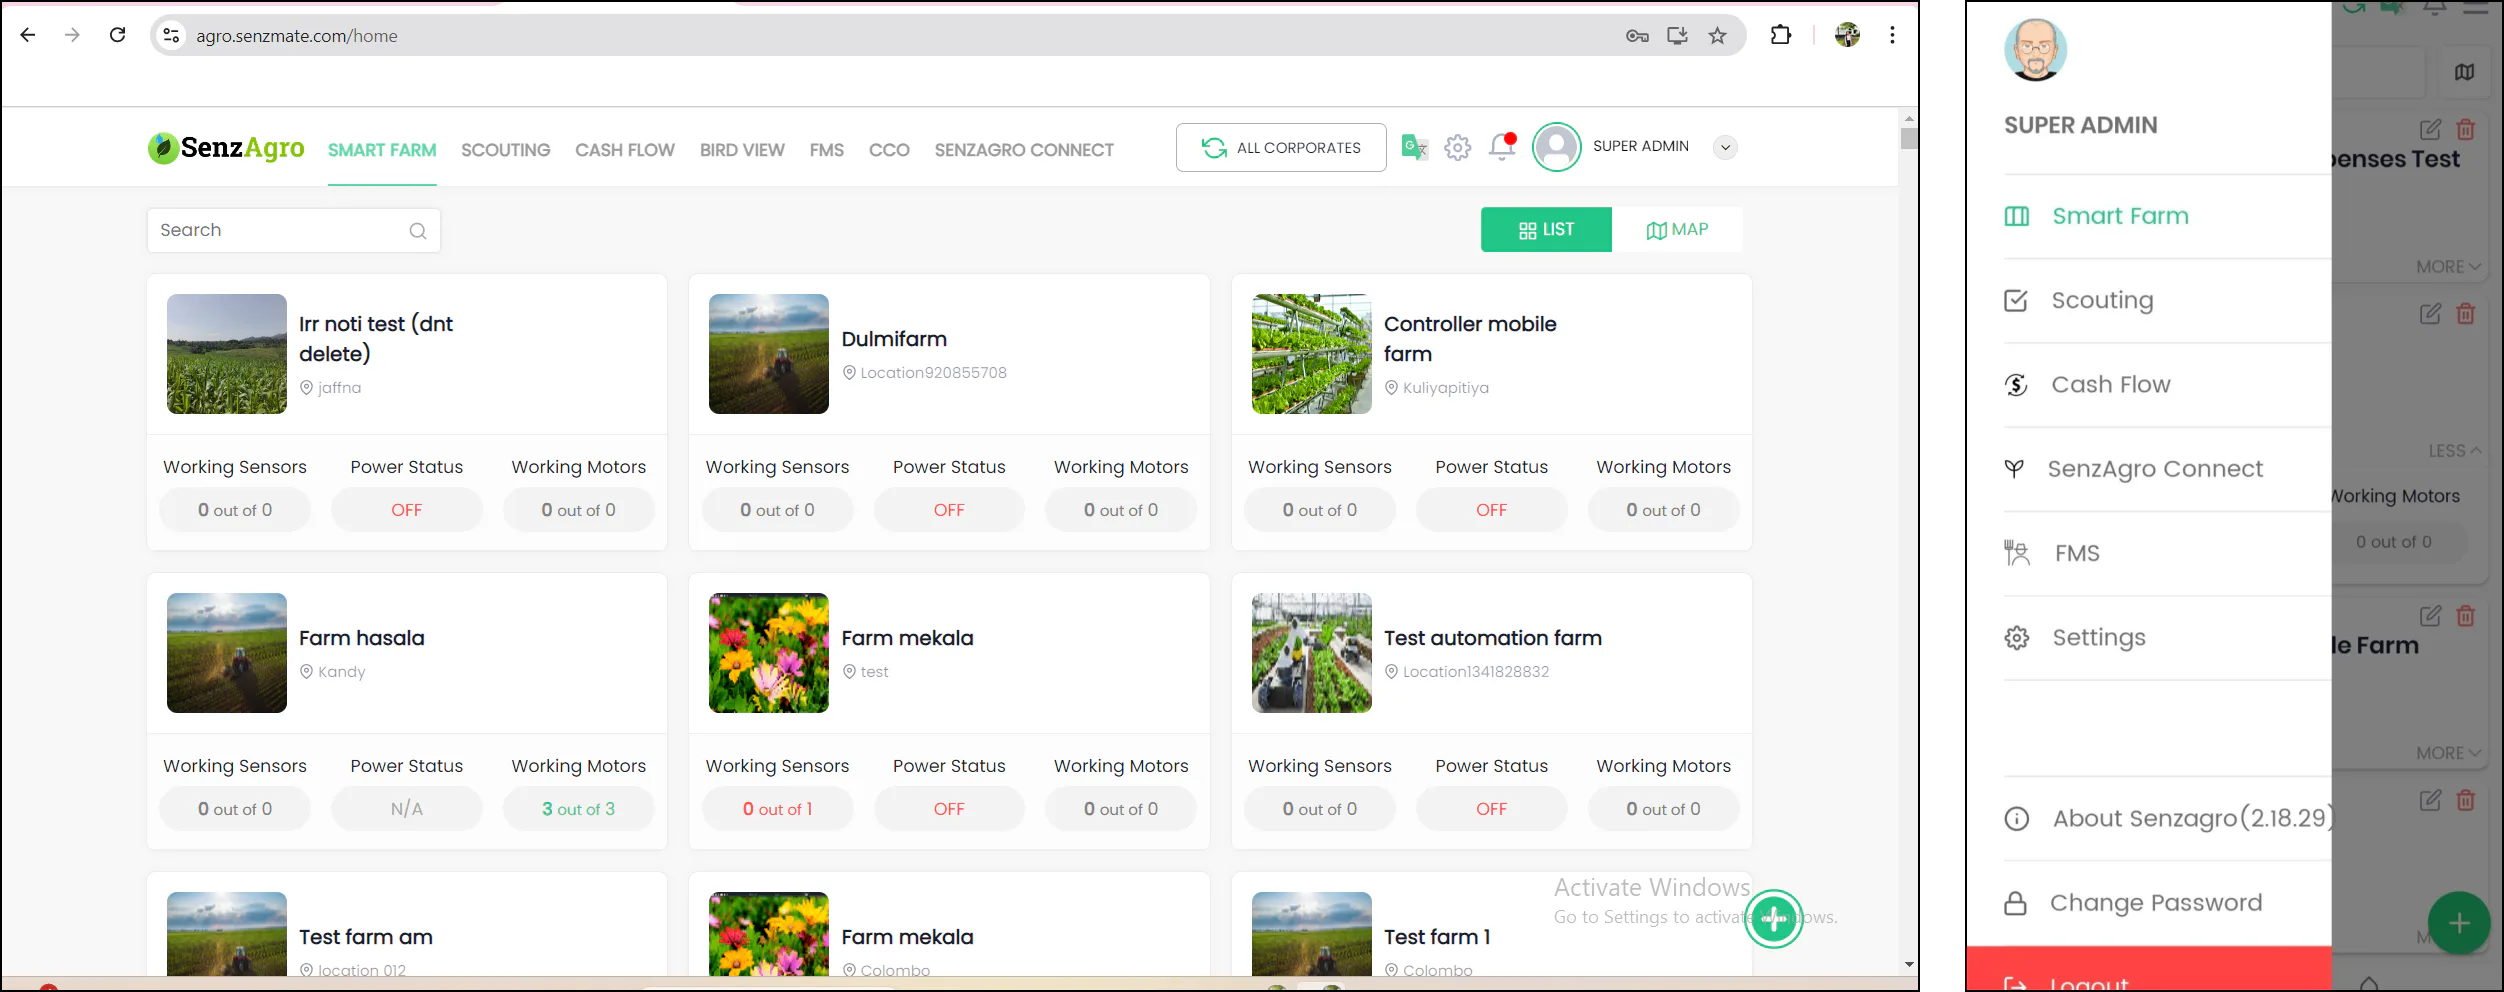Tap the profile avatar in mobile drawer

click(2035, 50)
